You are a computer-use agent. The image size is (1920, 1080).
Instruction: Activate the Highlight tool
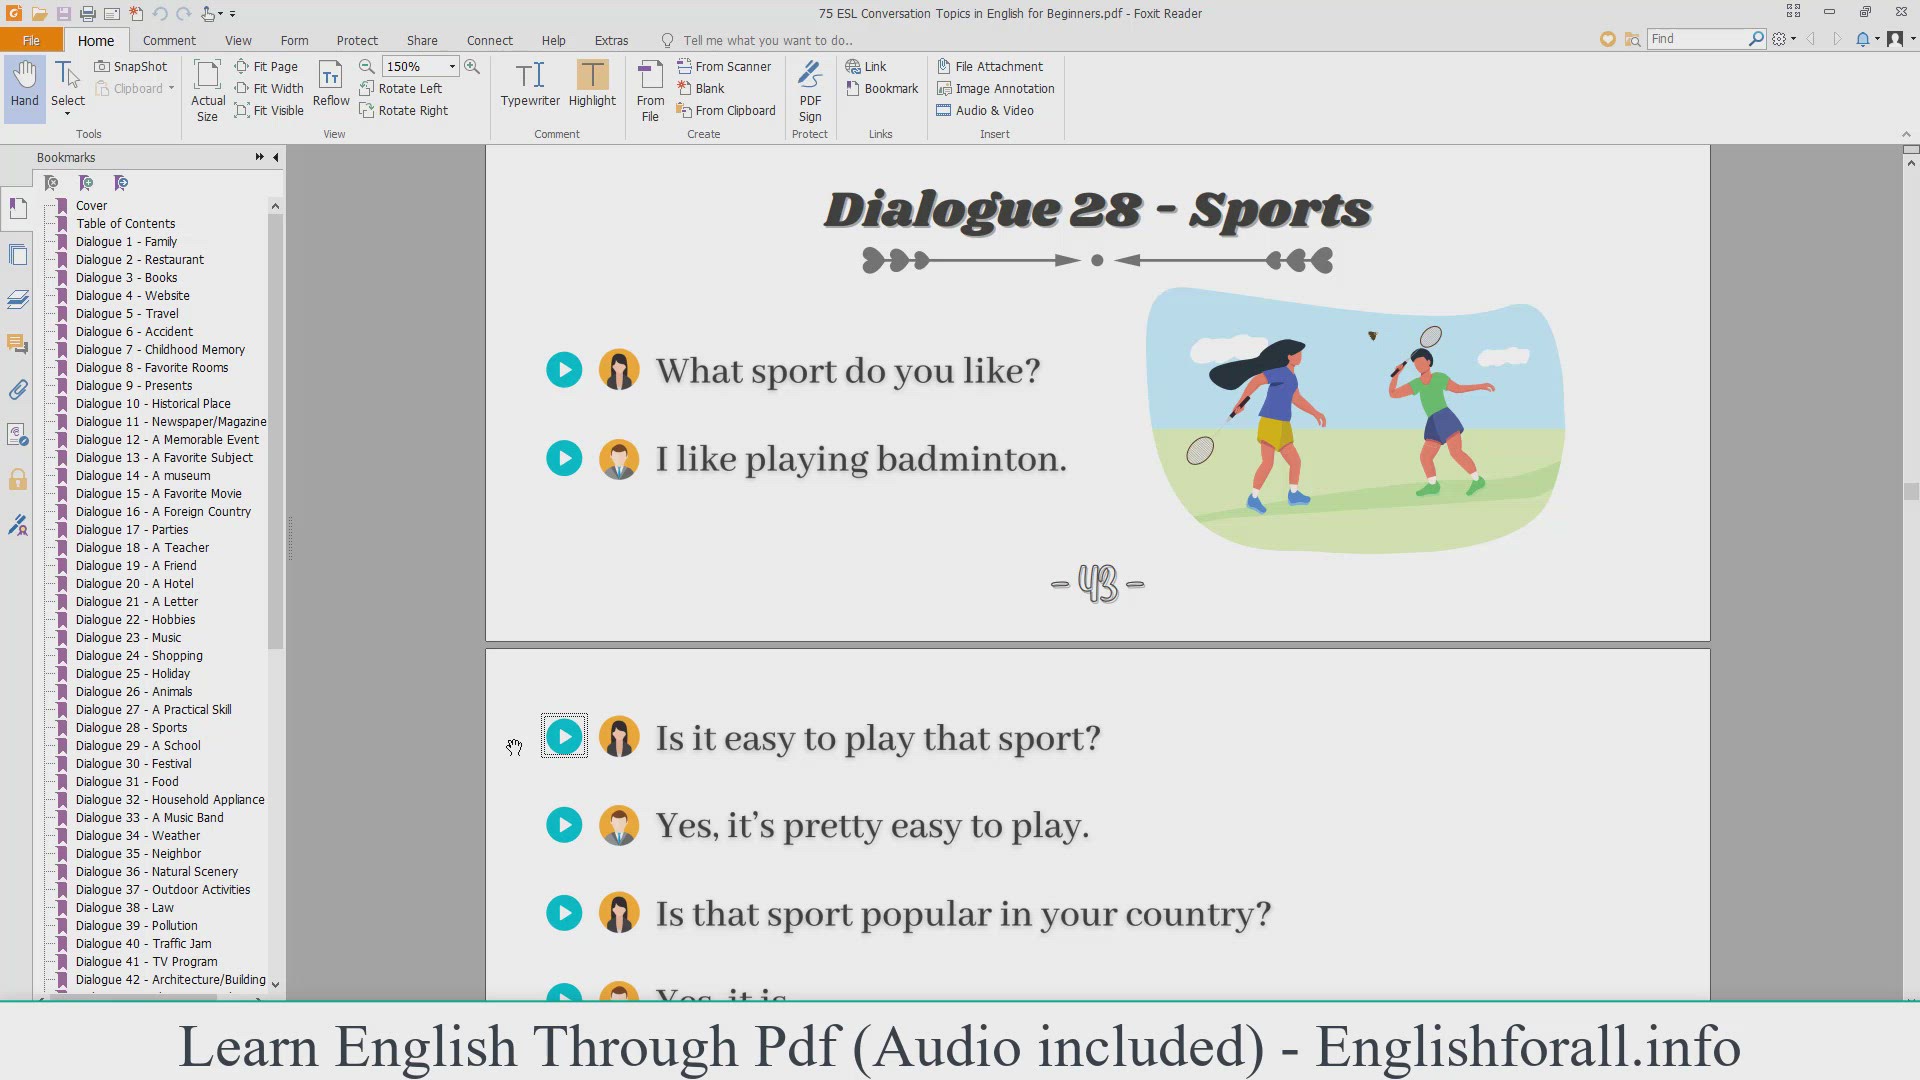592,84
